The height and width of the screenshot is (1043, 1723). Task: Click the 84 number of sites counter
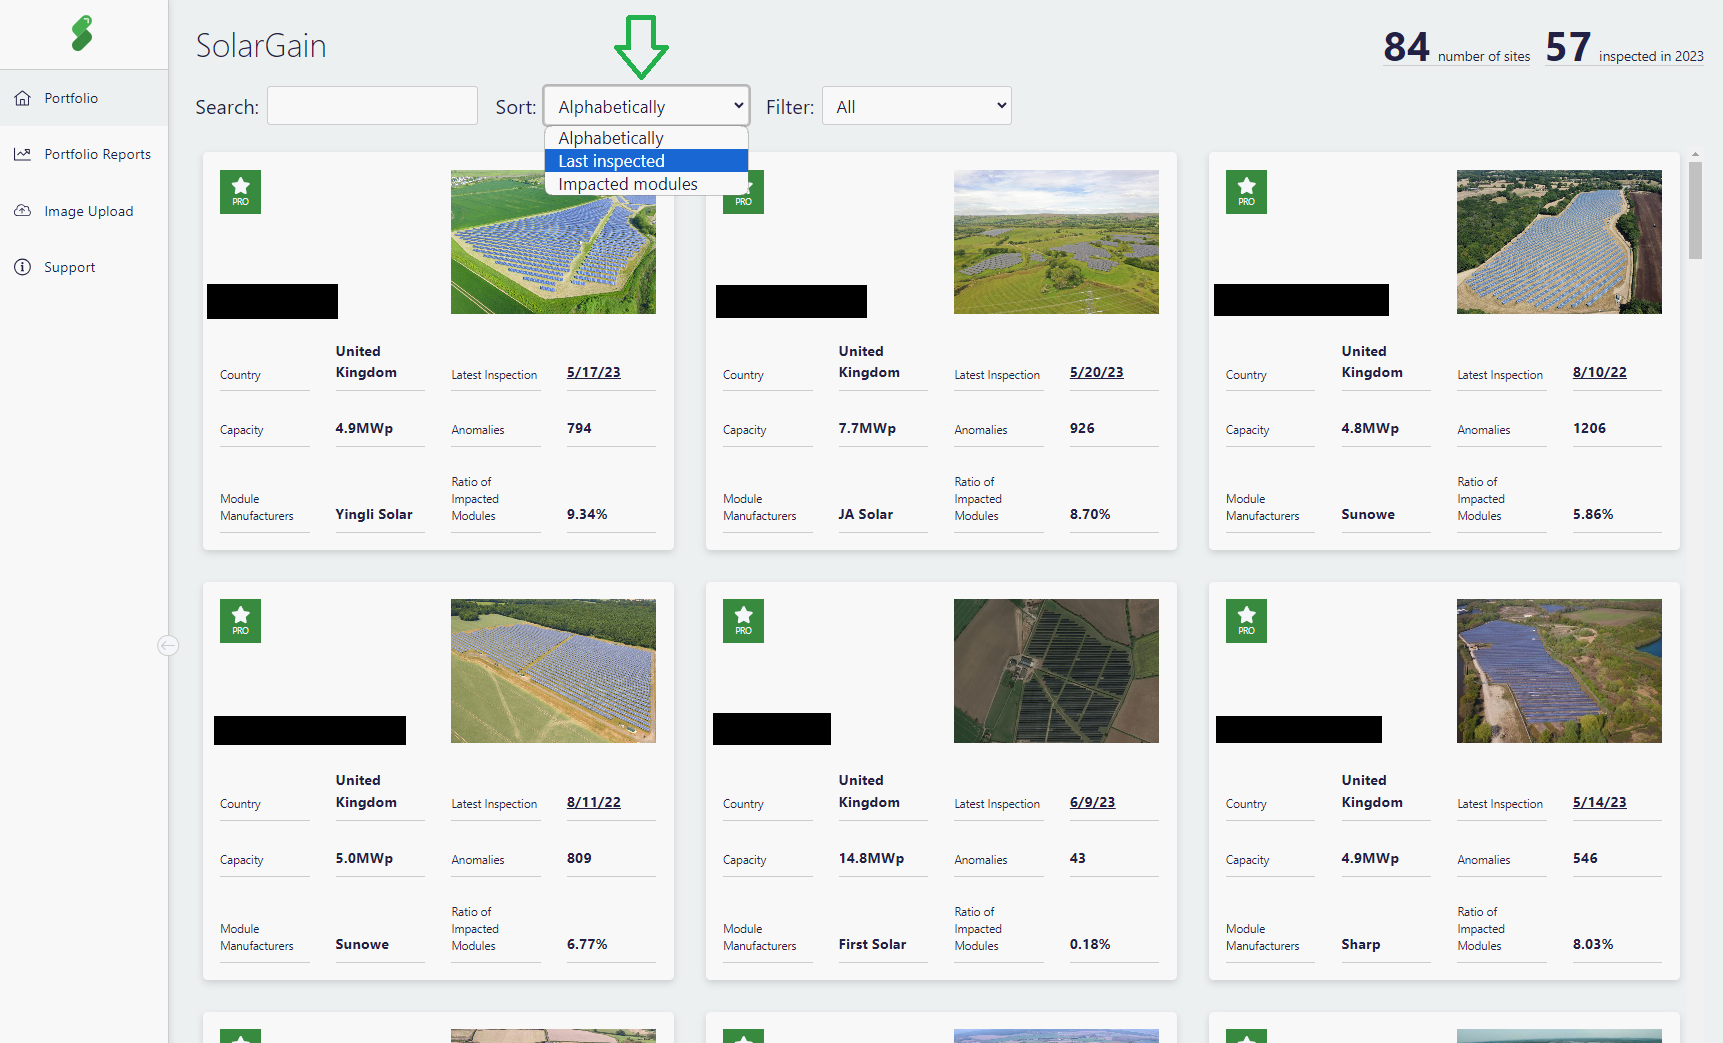(x=1456, y=47)
